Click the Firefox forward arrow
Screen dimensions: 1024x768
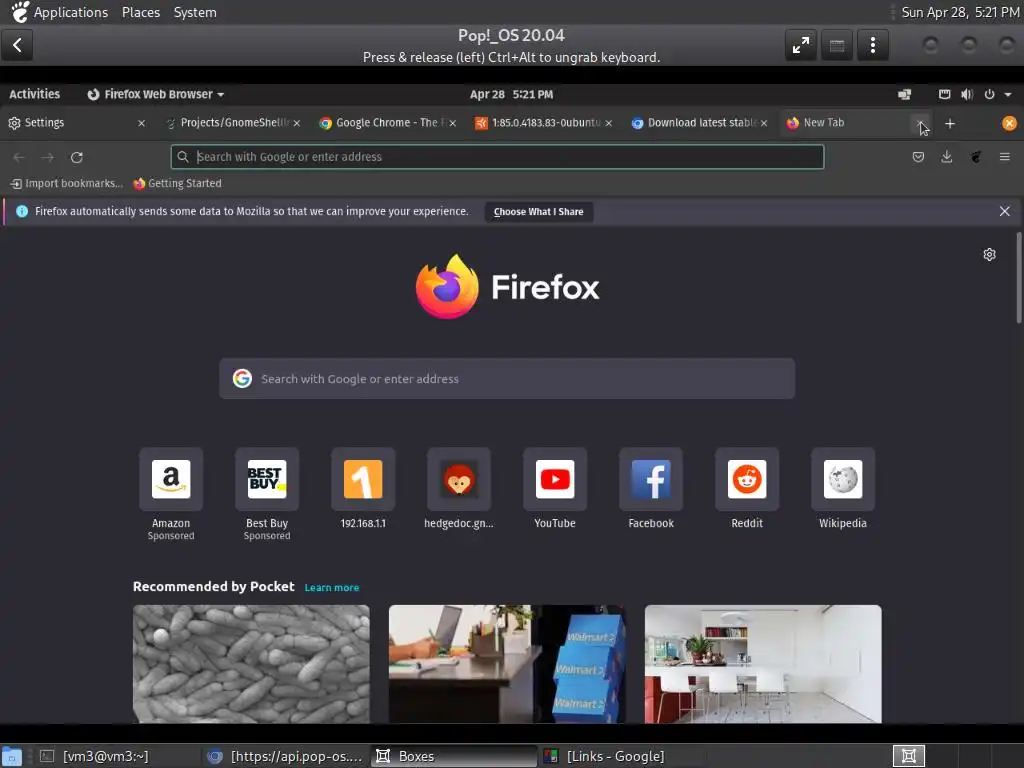[x=48, y=157]
